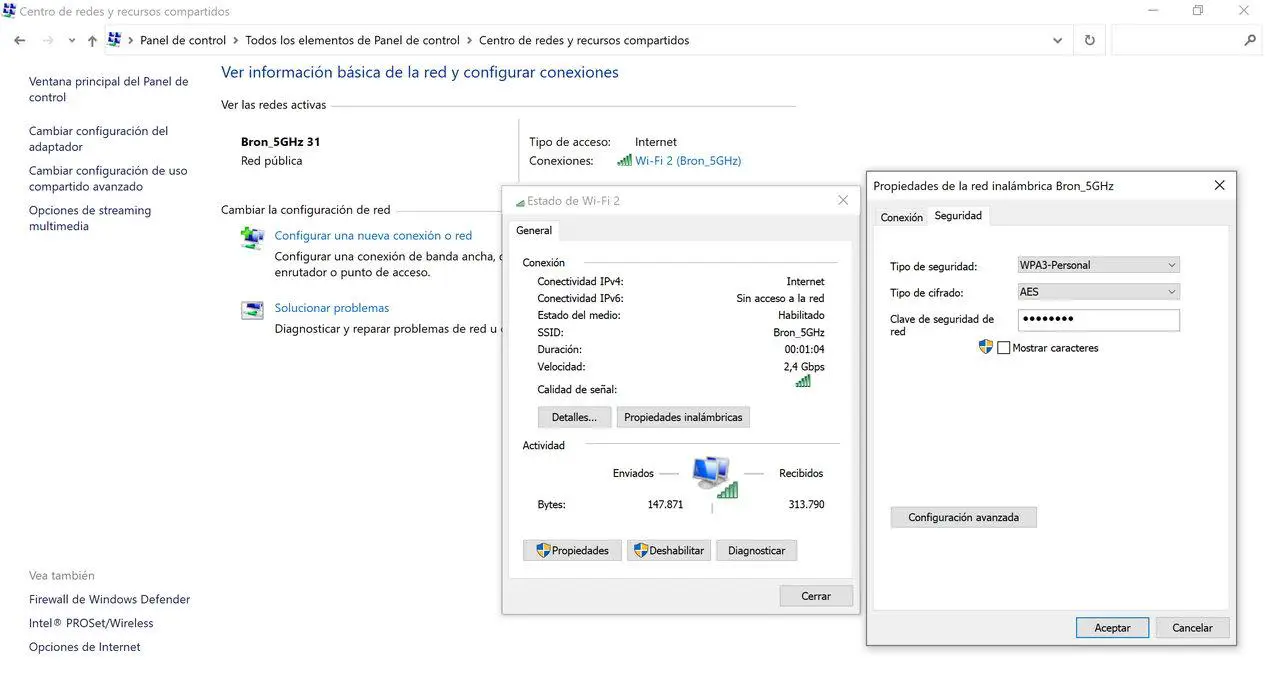
Task: Click the up-one-level arrow icon
Action: pos(92,41)
